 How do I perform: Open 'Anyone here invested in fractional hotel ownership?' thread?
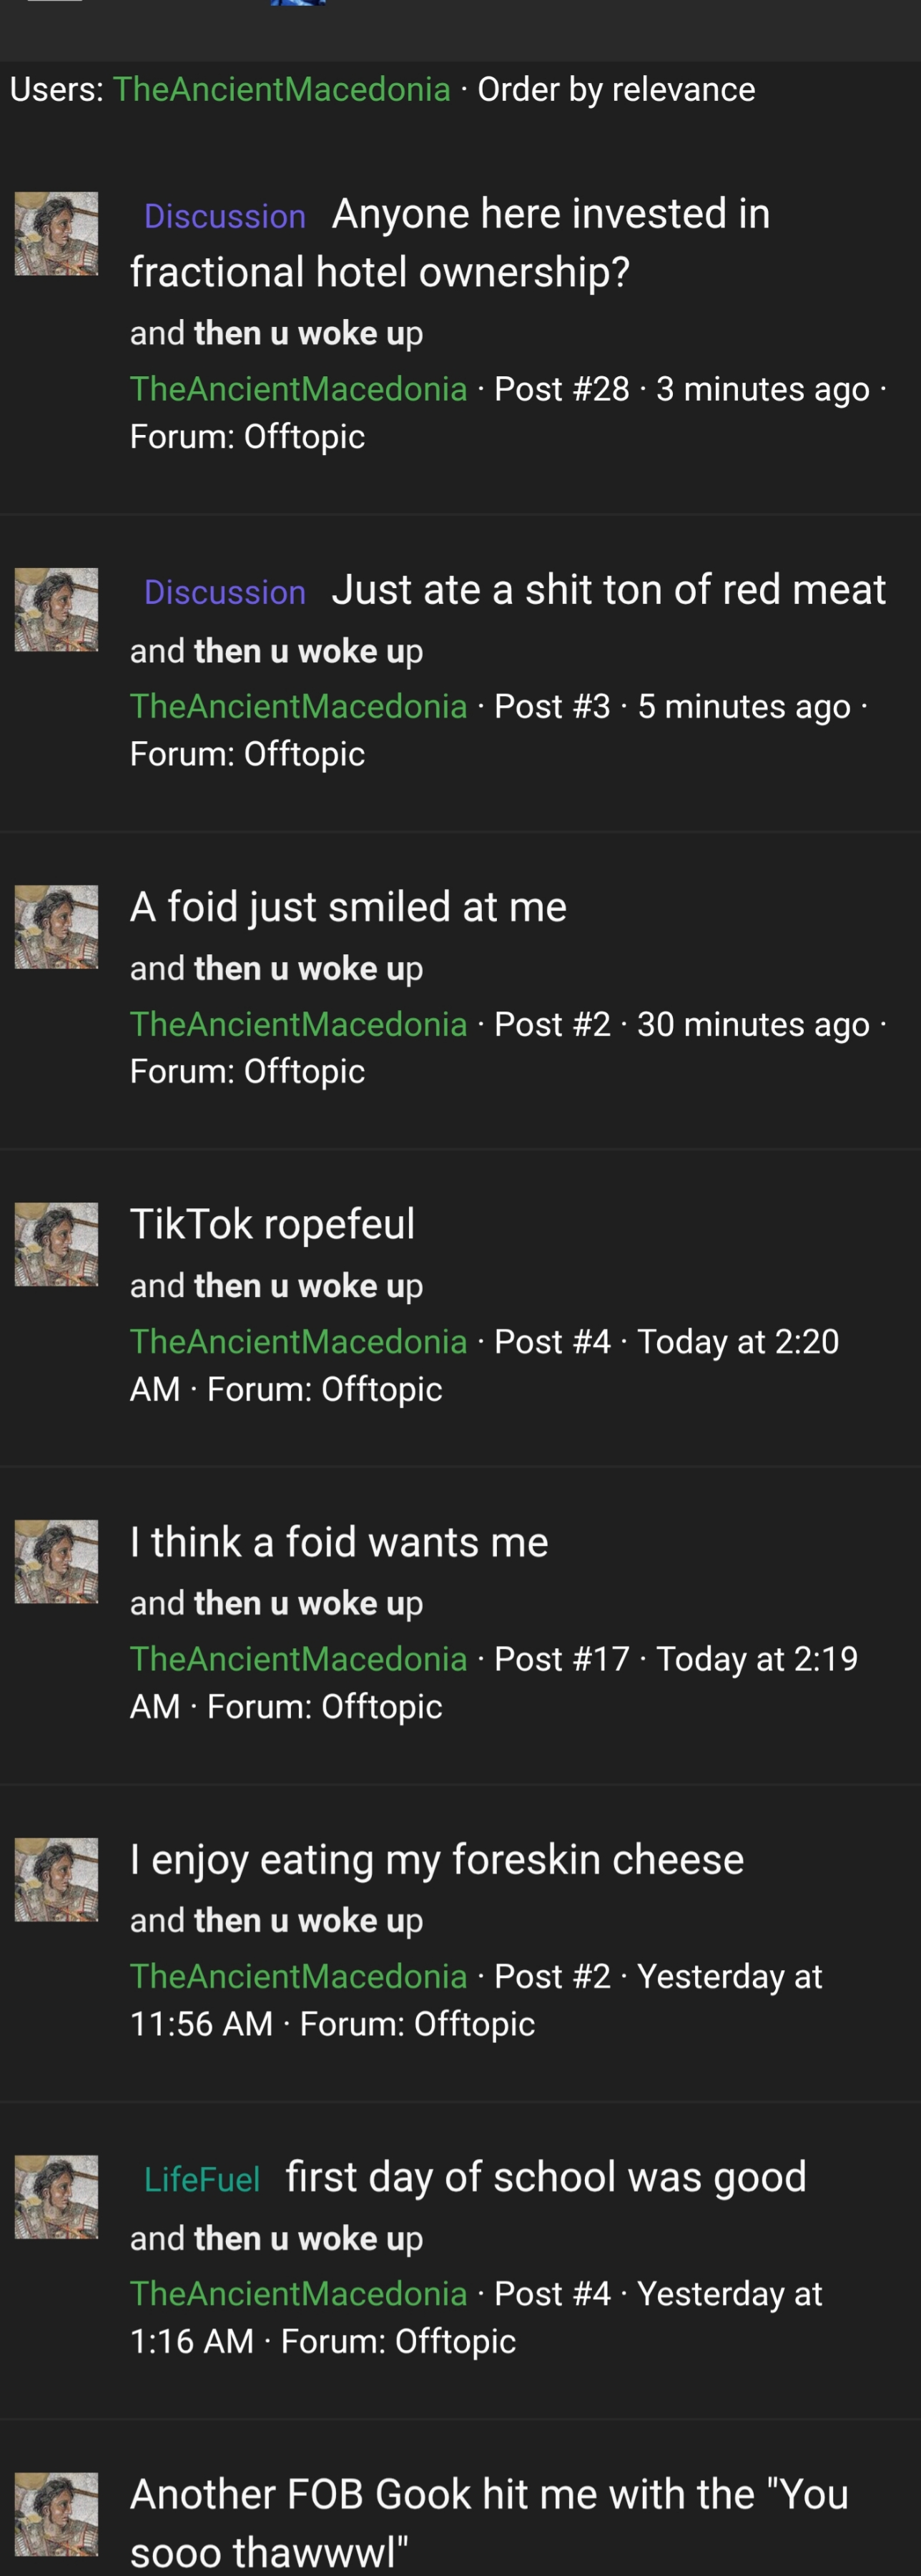tap(450, 243)
